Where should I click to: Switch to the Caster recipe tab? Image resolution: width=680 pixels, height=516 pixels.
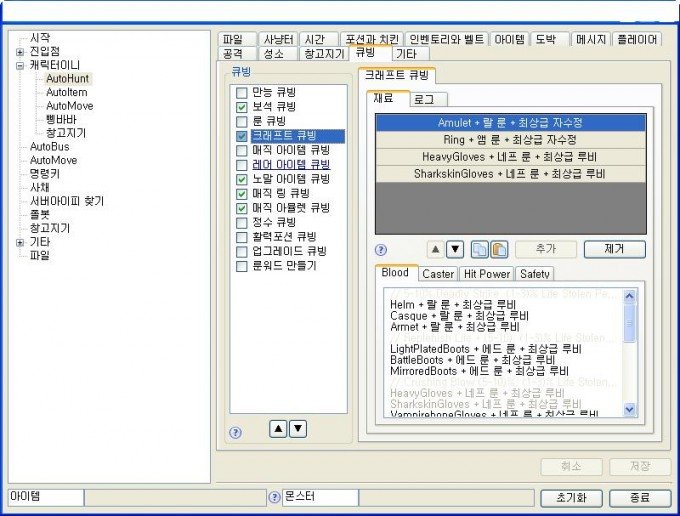(437, 273)
